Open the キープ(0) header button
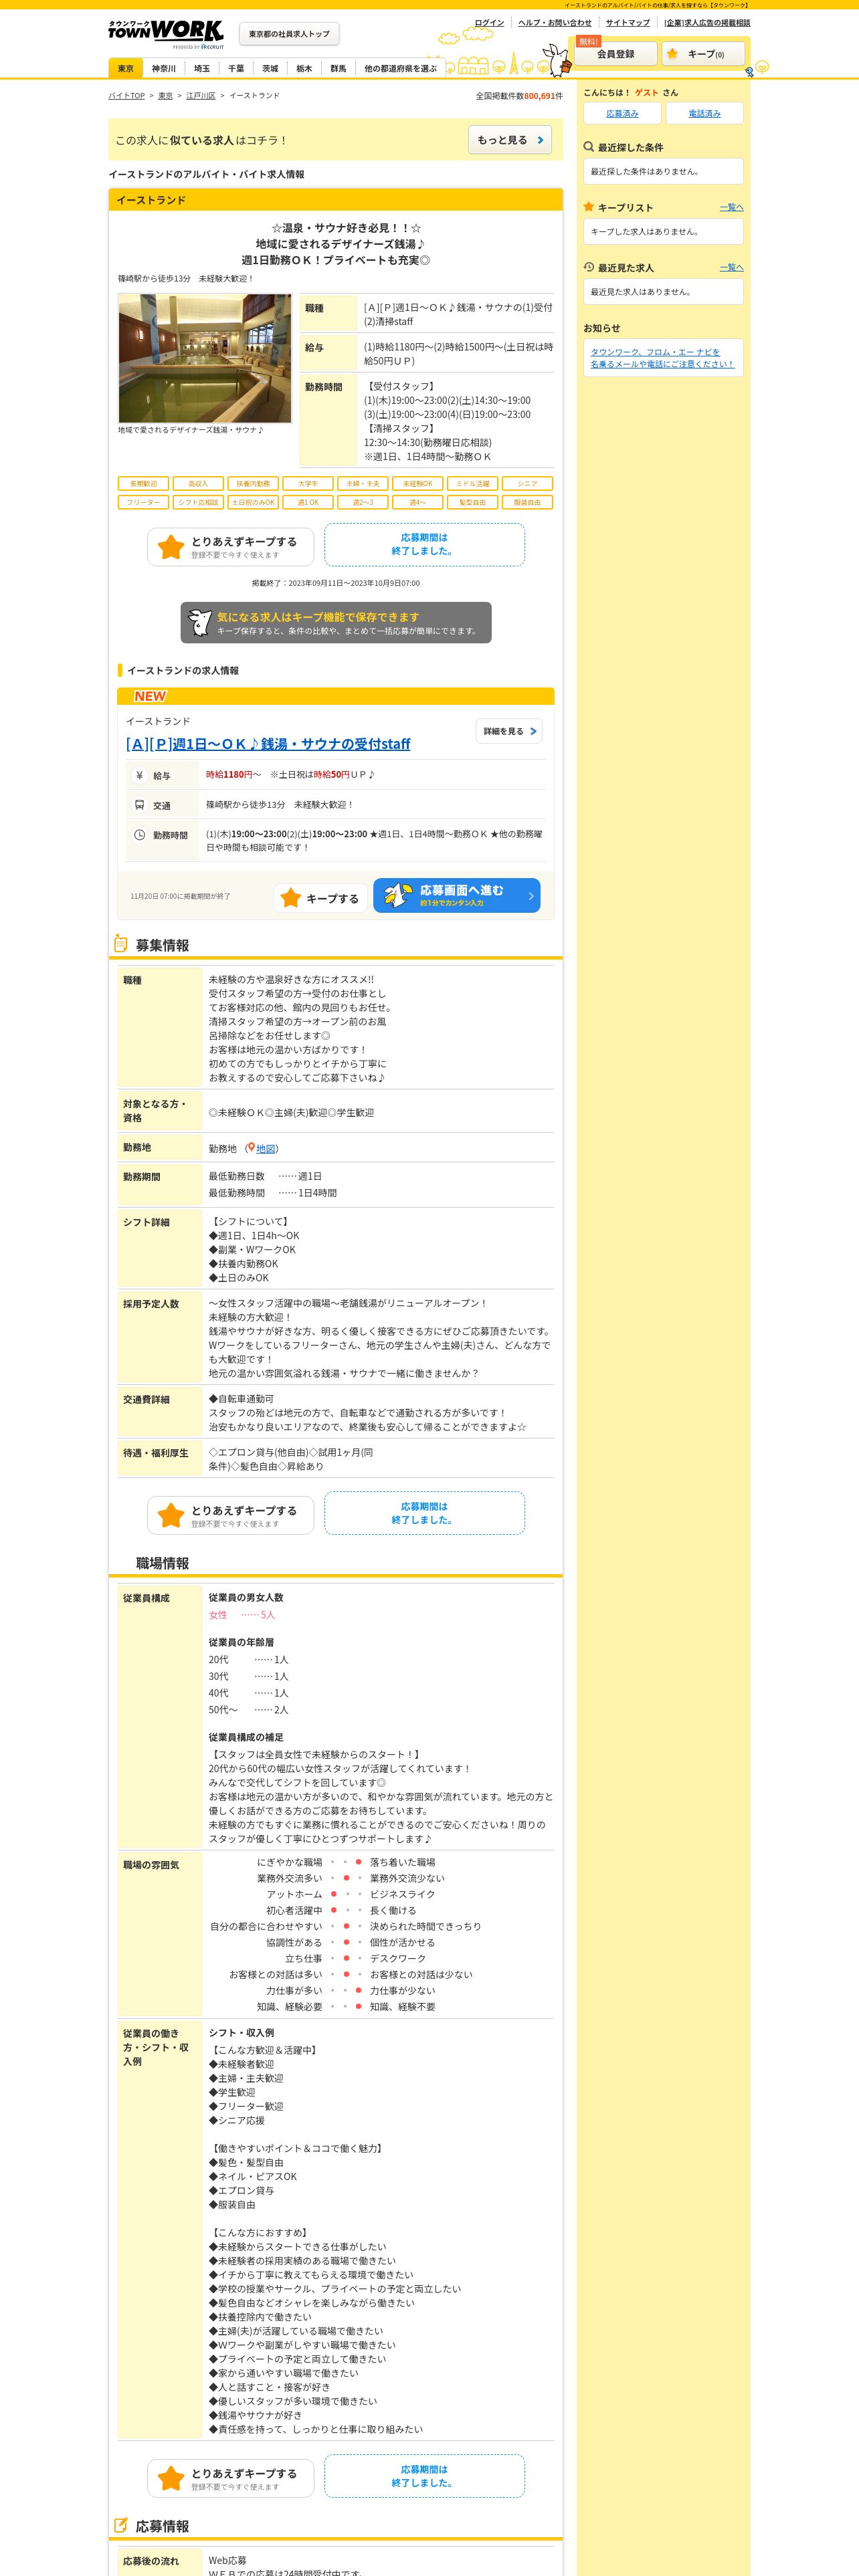 pyautogui.click(x=703, y=54)
